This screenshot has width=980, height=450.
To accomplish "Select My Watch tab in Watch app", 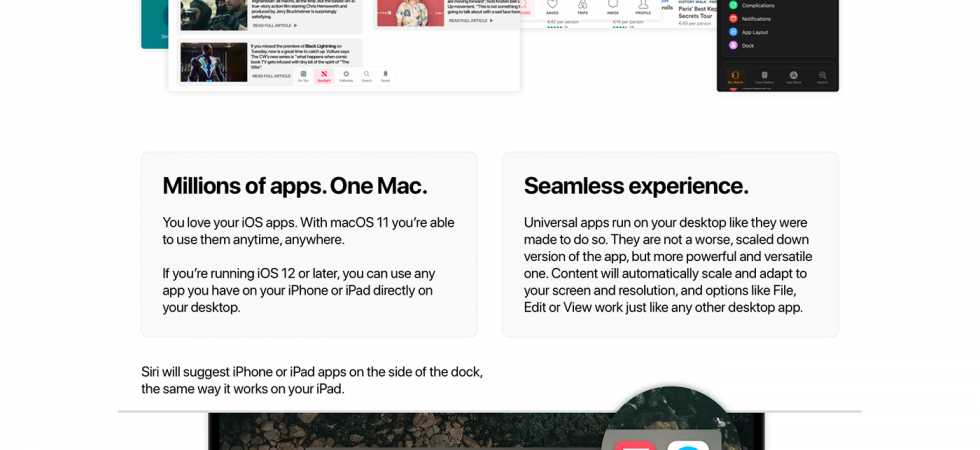I will click(735, 78).
